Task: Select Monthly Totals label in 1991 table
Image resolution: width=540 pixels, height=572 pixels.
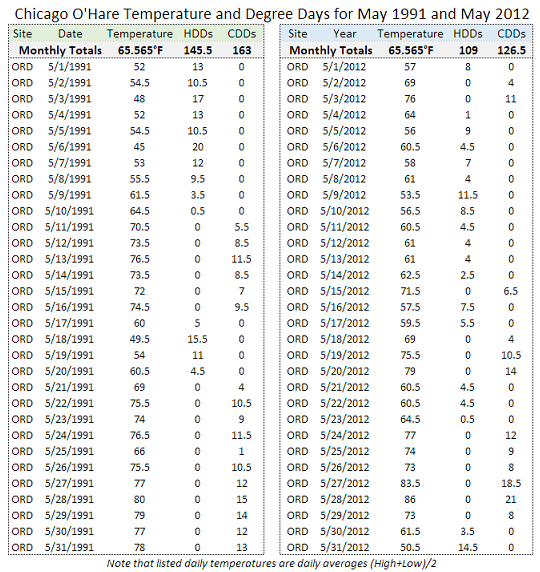Action: click(x=60, y=50)
